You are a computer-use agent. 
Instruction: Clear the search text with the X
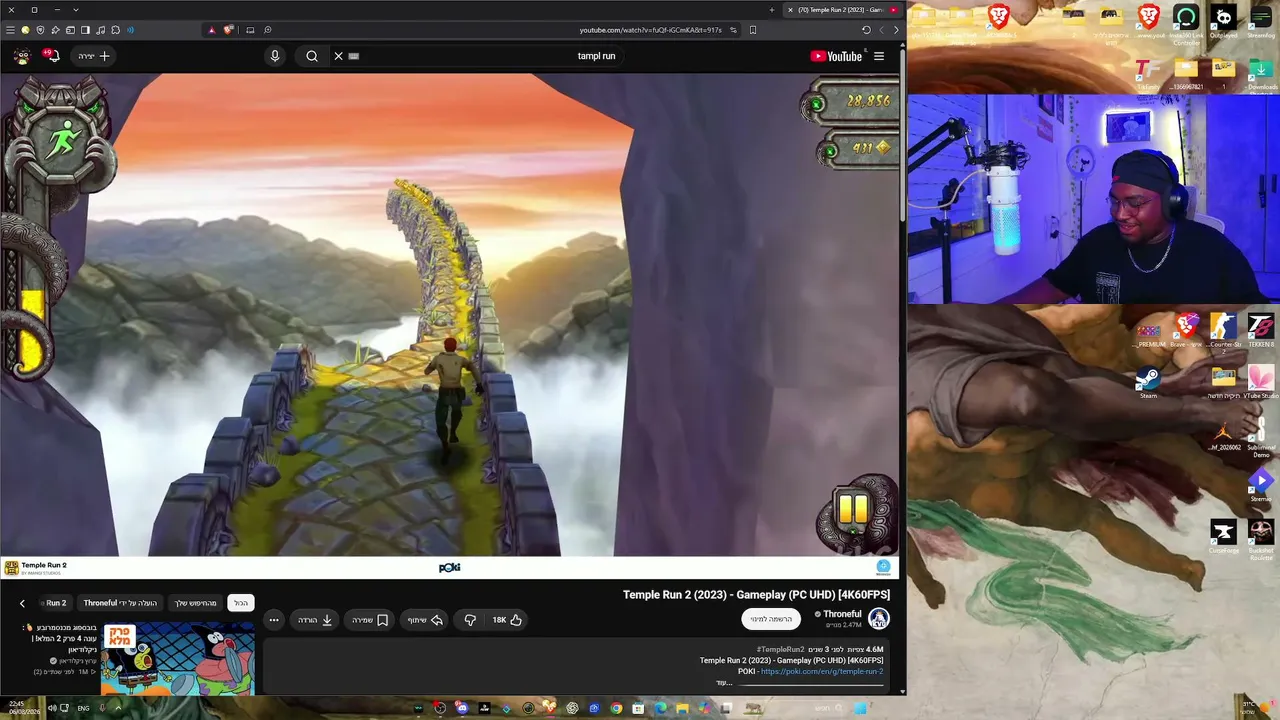[x=338, y=56]
